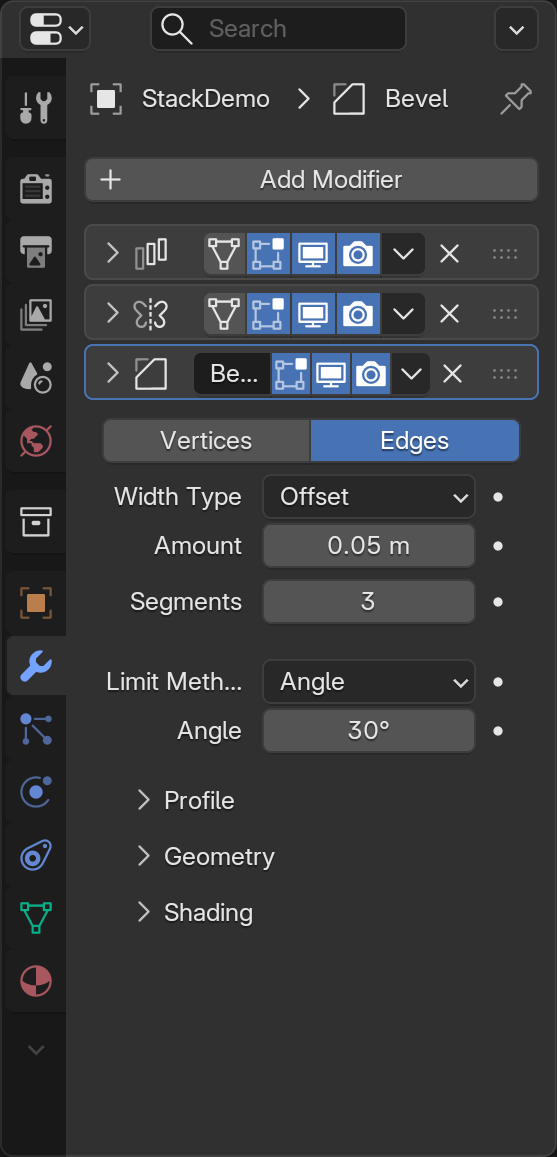Toggle Edit Mode display for the Bevel modifier
Screen dimensions: 557x1157
tap(291, 373)
